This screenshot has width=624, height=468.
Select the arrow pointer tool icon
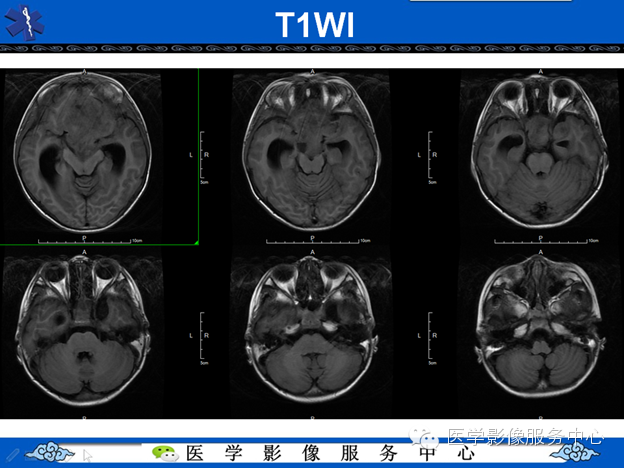click(x=88, y=455)
